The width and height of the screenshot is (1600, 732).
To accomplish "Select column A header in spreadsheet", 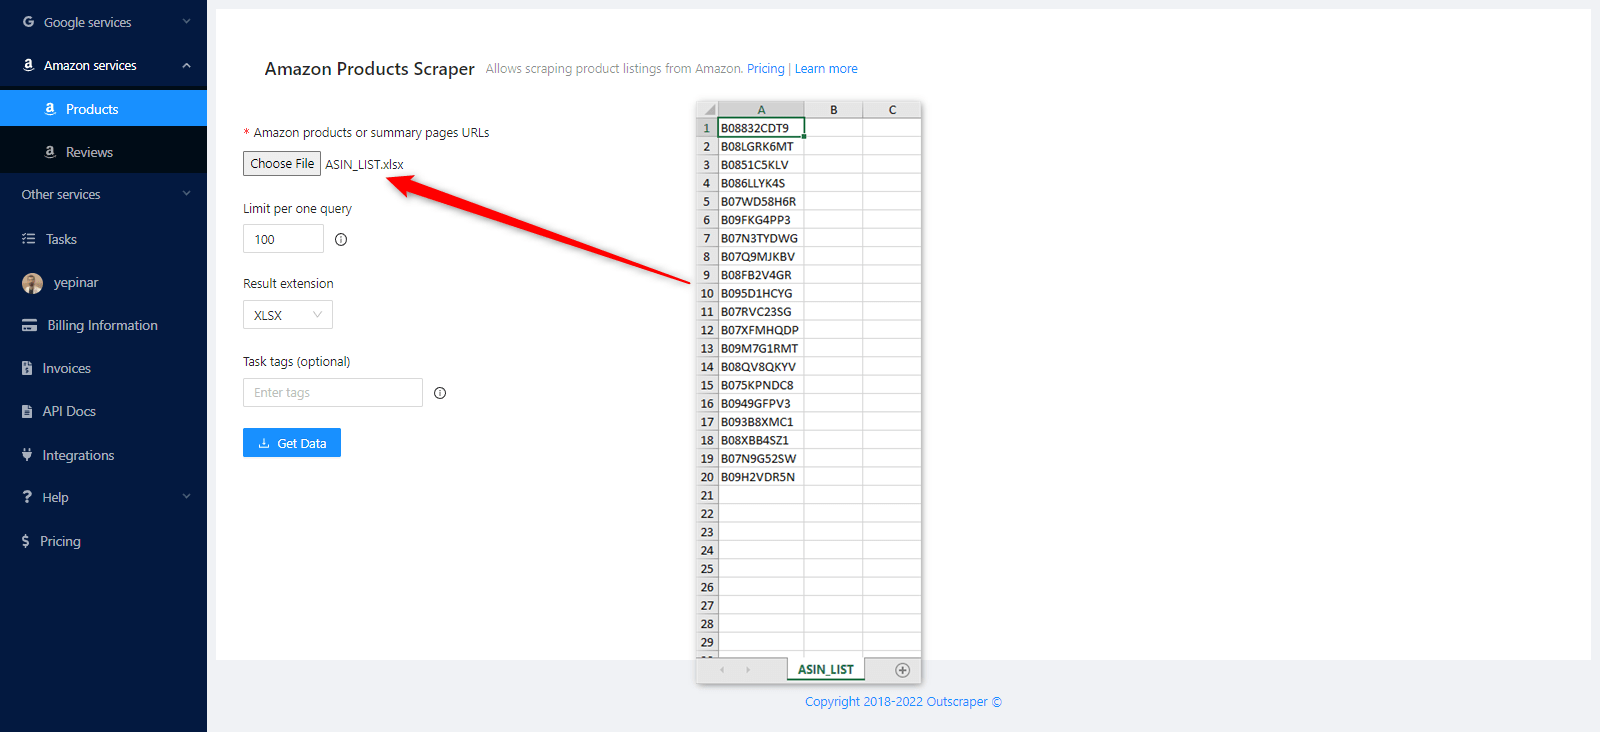I will [761, 109].
